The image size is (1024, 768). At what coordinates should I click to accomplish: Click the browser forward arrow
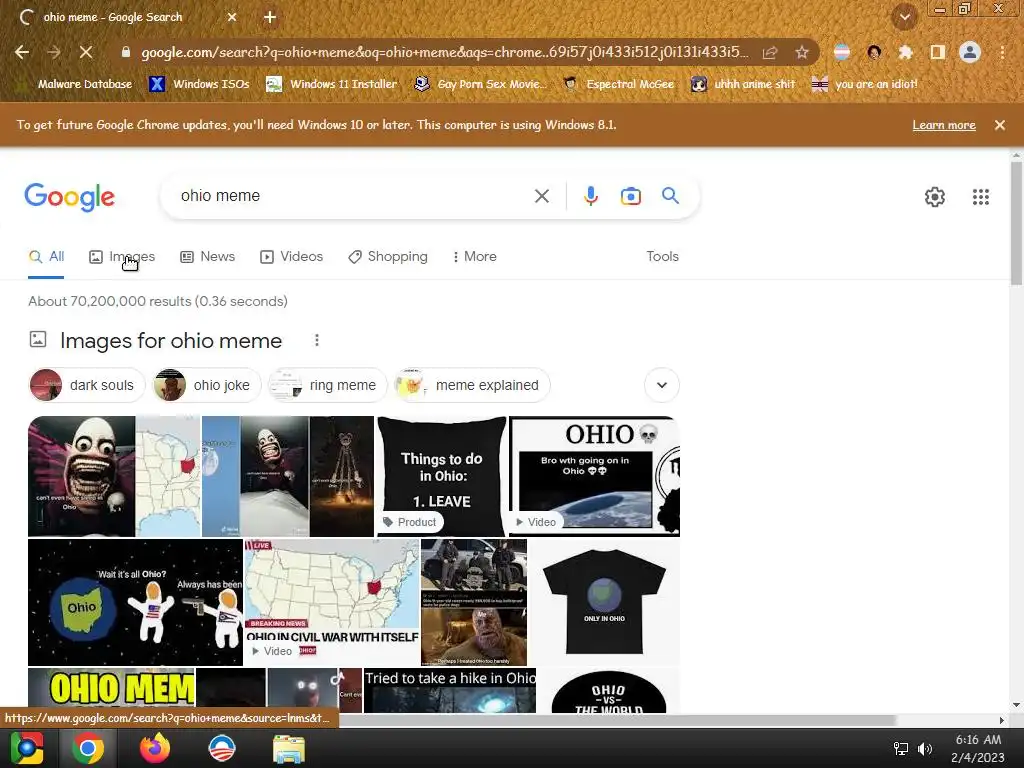54,52
